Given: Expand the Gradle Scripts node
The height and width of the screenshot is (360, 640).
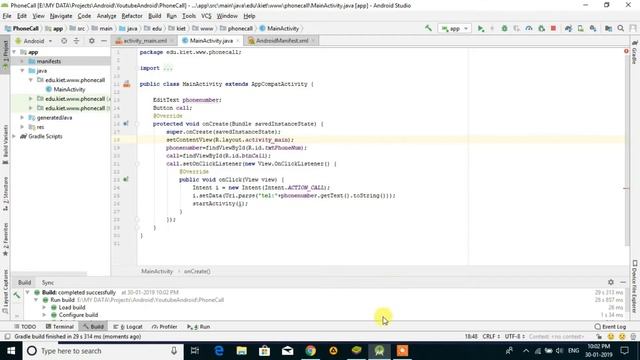Looking at the screenshot, I should [15, 136].
